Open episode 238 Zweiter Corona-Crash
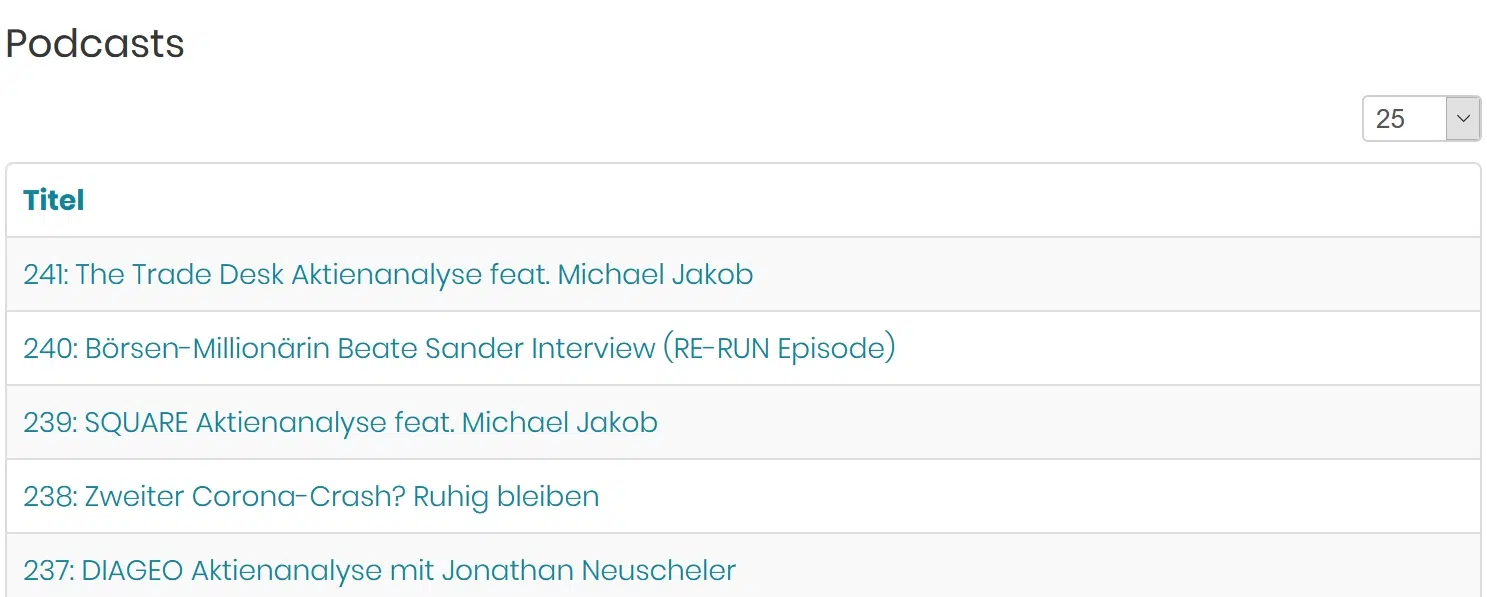The height and width of the screenshot is (597, 1487). click(x=311, y=496)
